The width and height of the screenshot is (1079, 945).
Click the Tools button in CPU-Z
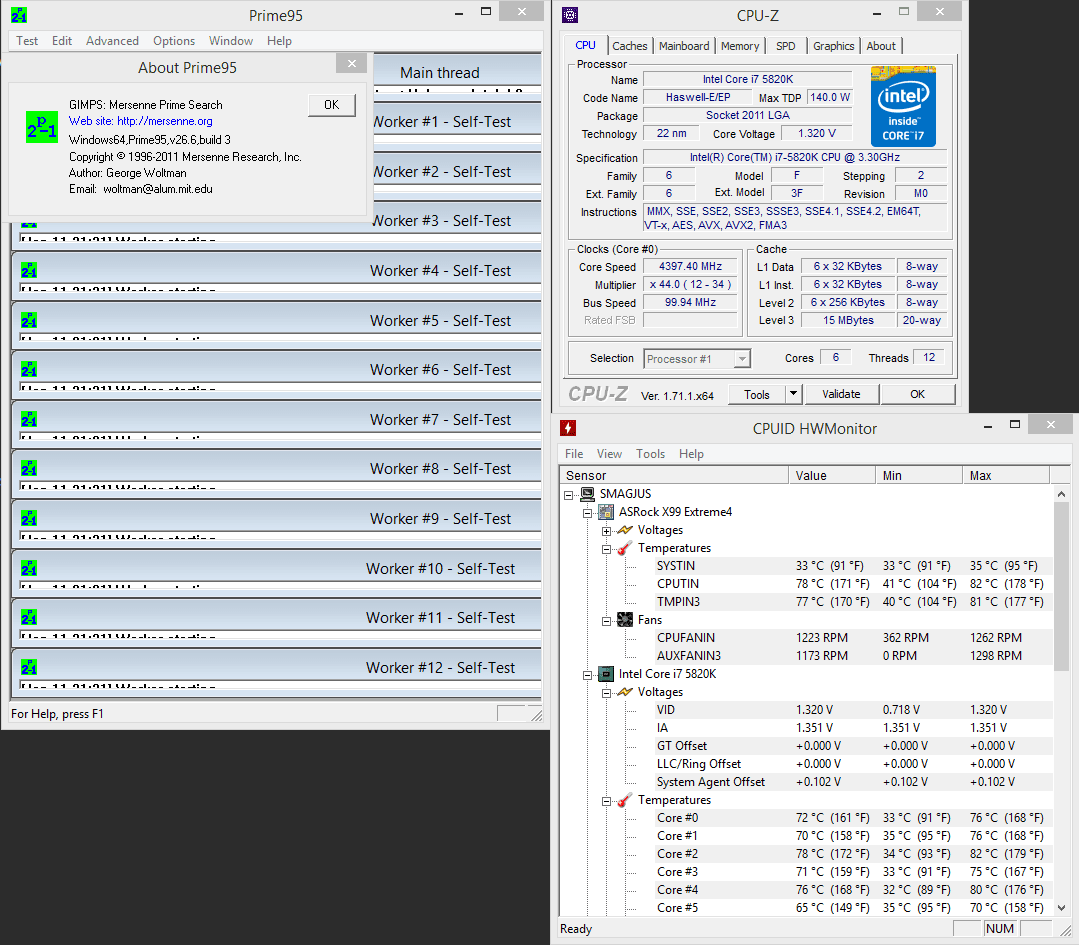[756, 394]
